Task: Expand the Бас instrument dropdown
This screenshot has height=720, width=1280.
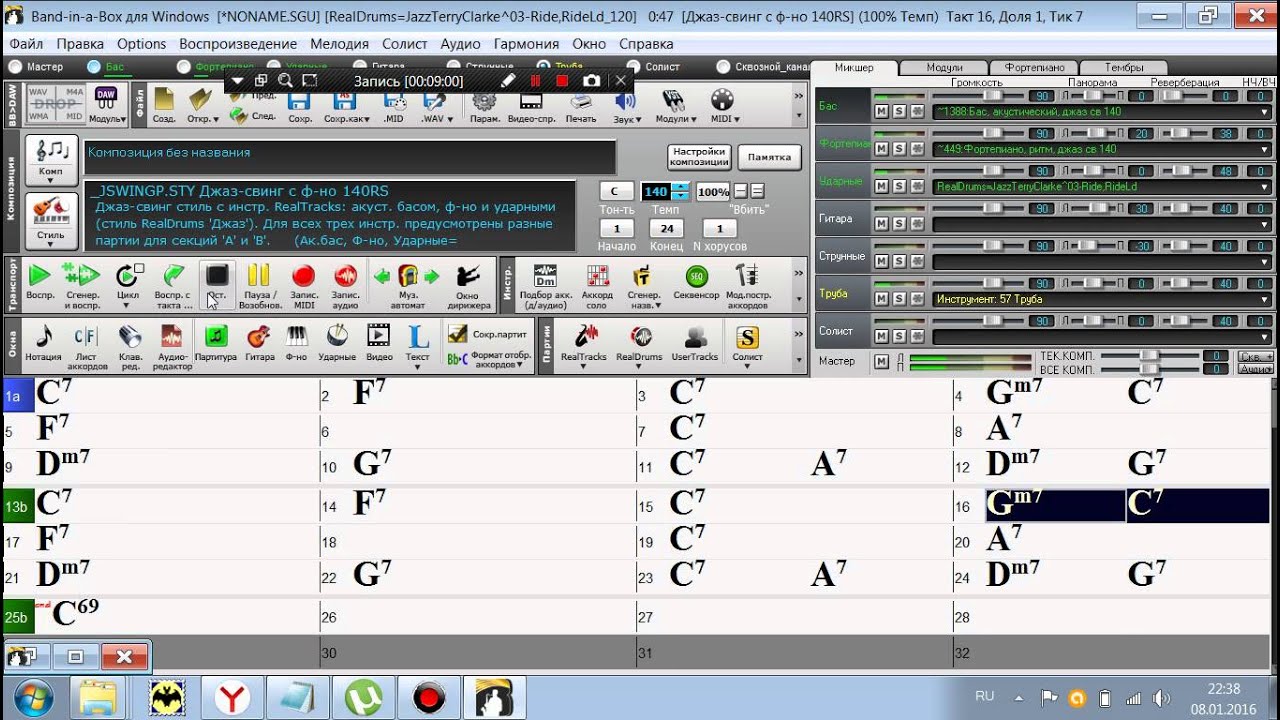Action: coord(1264,112)
